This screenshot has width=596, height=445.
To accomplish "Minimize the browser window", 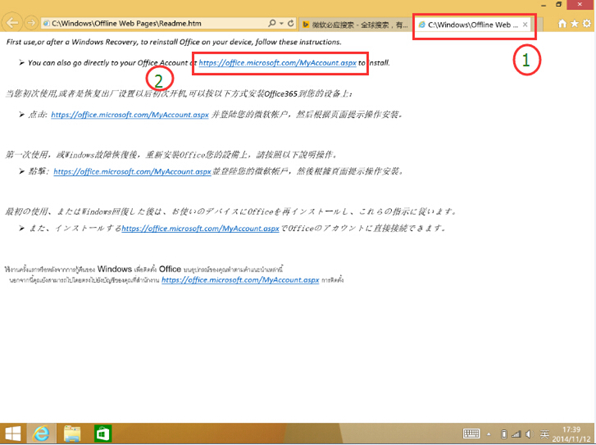I will click(x=544, y=5).
